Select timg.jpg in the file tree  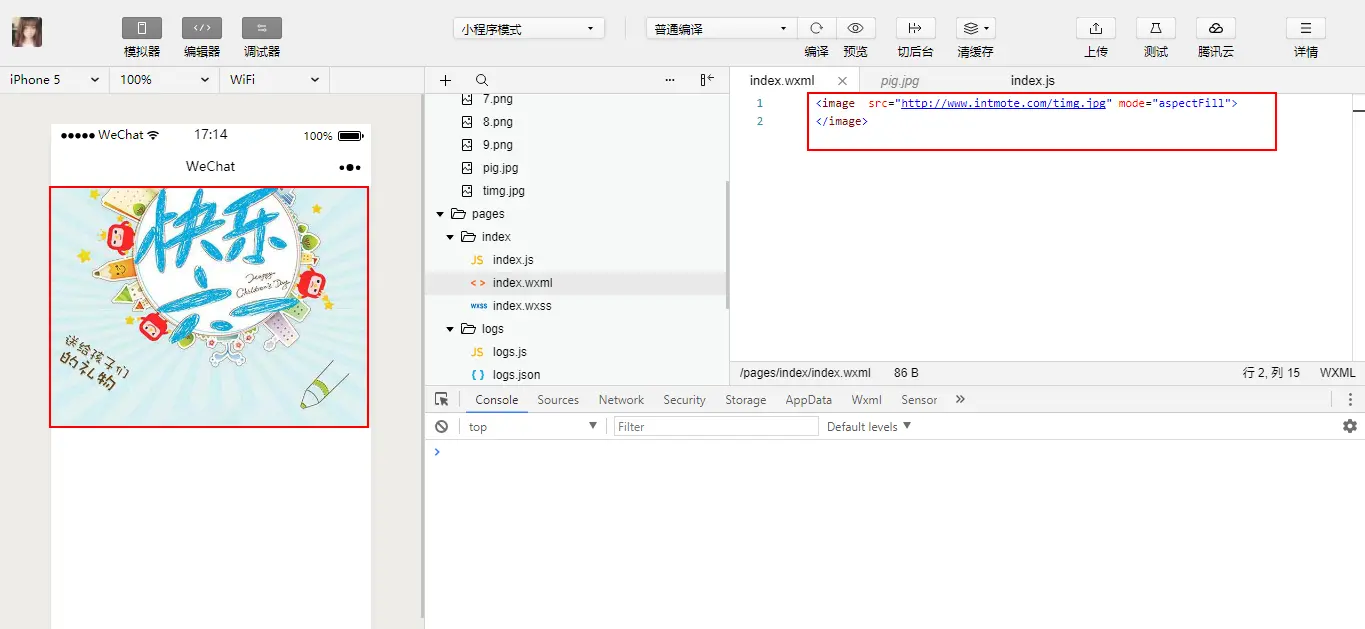503,191
